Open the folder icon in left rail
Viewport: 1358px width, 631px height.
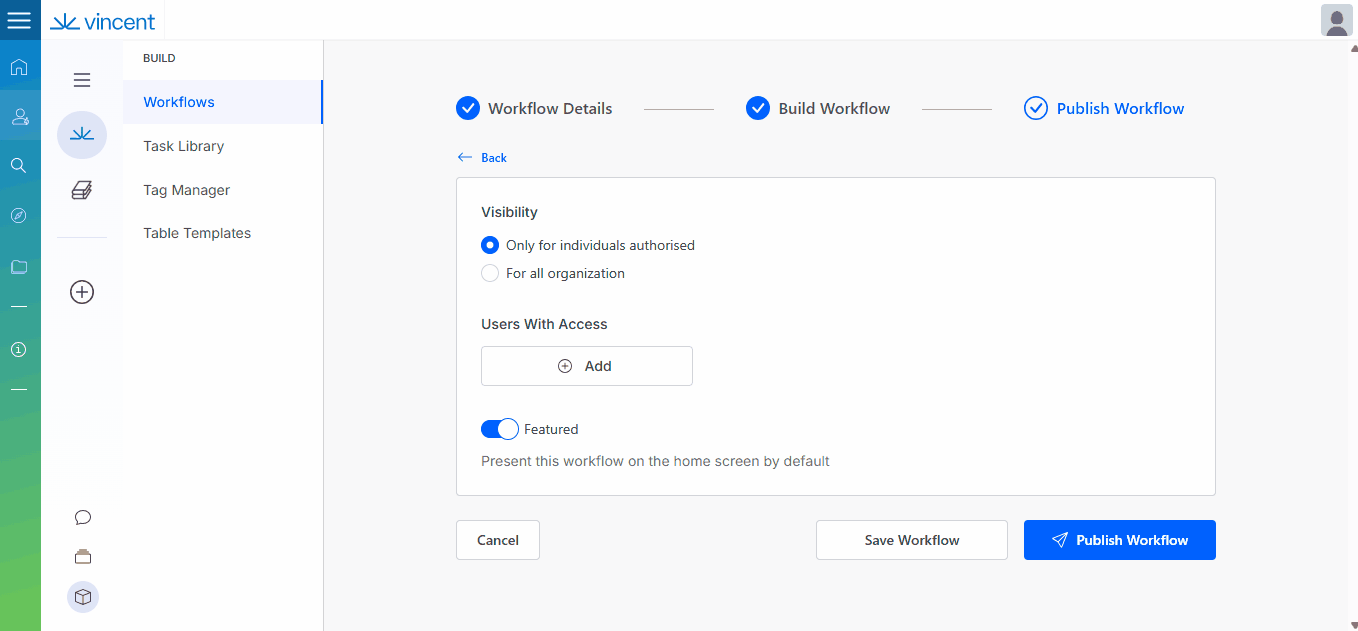click(x=18, y=267)
